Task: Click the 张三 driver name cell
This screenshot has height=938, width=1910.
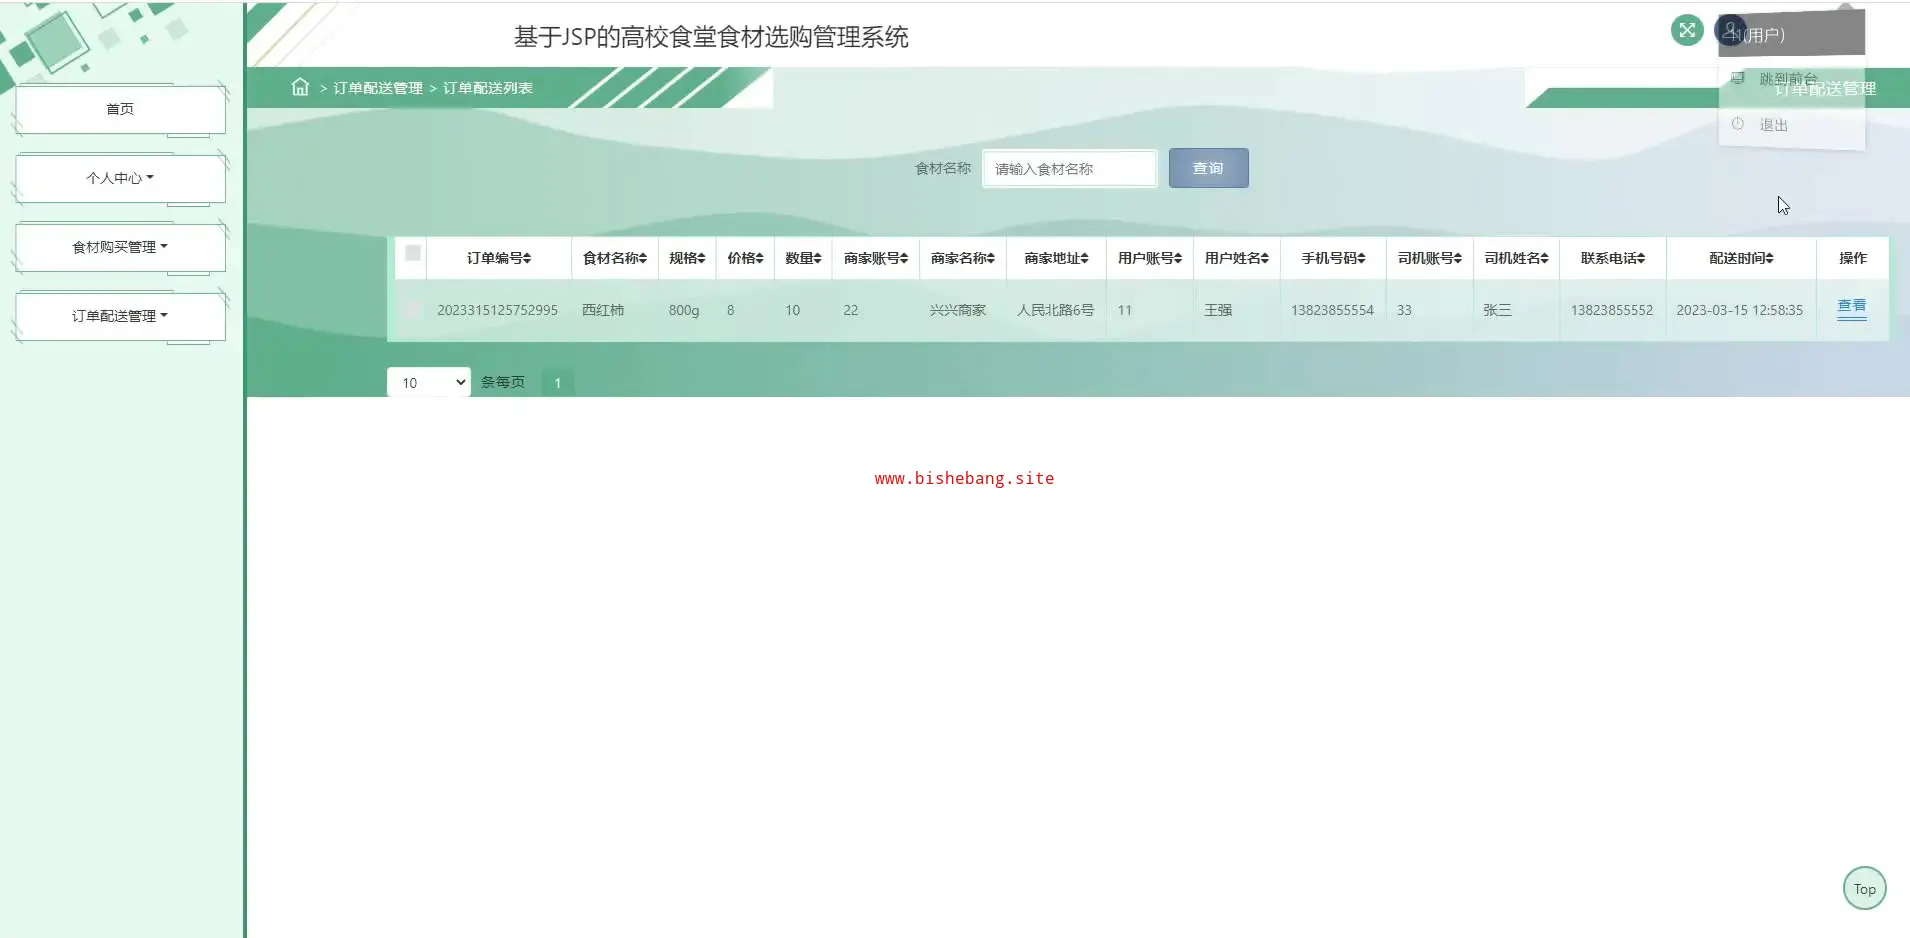Action: 1497,310
